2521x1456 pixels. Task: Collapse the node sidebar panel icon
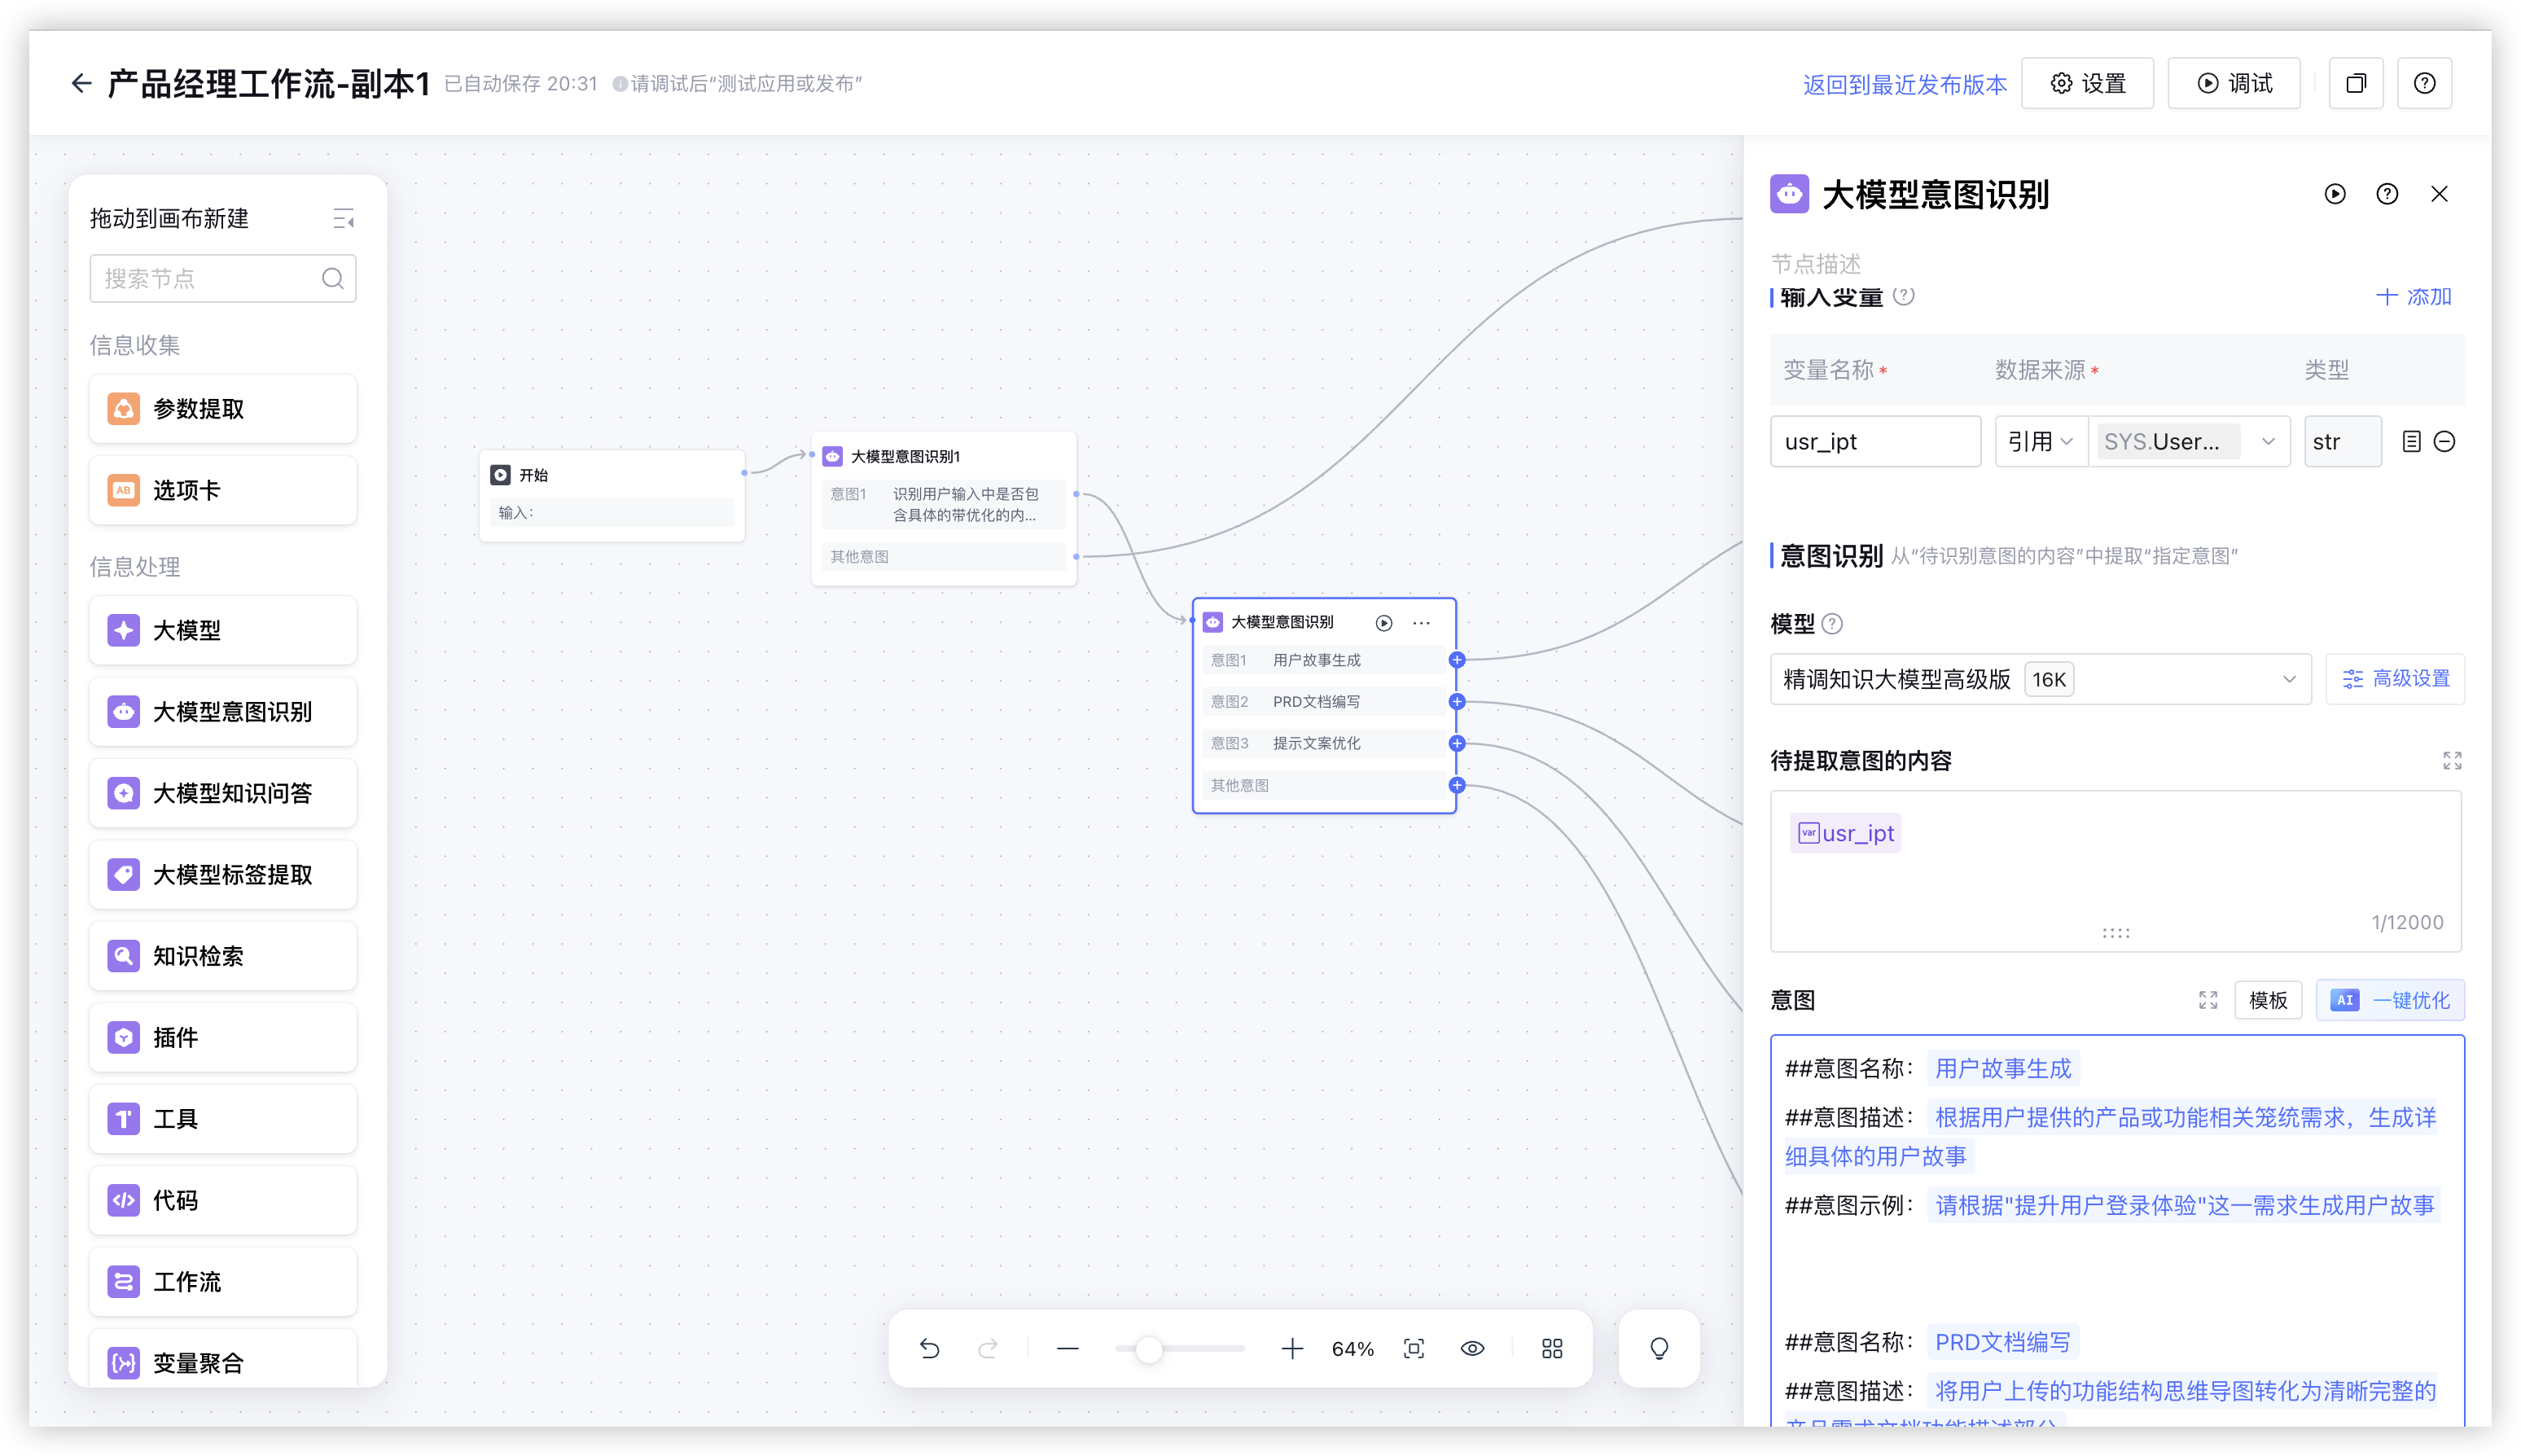(x=343, y=219)
